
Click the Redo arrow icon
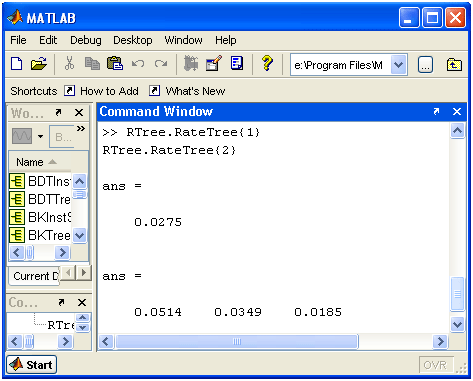(161, 63)
